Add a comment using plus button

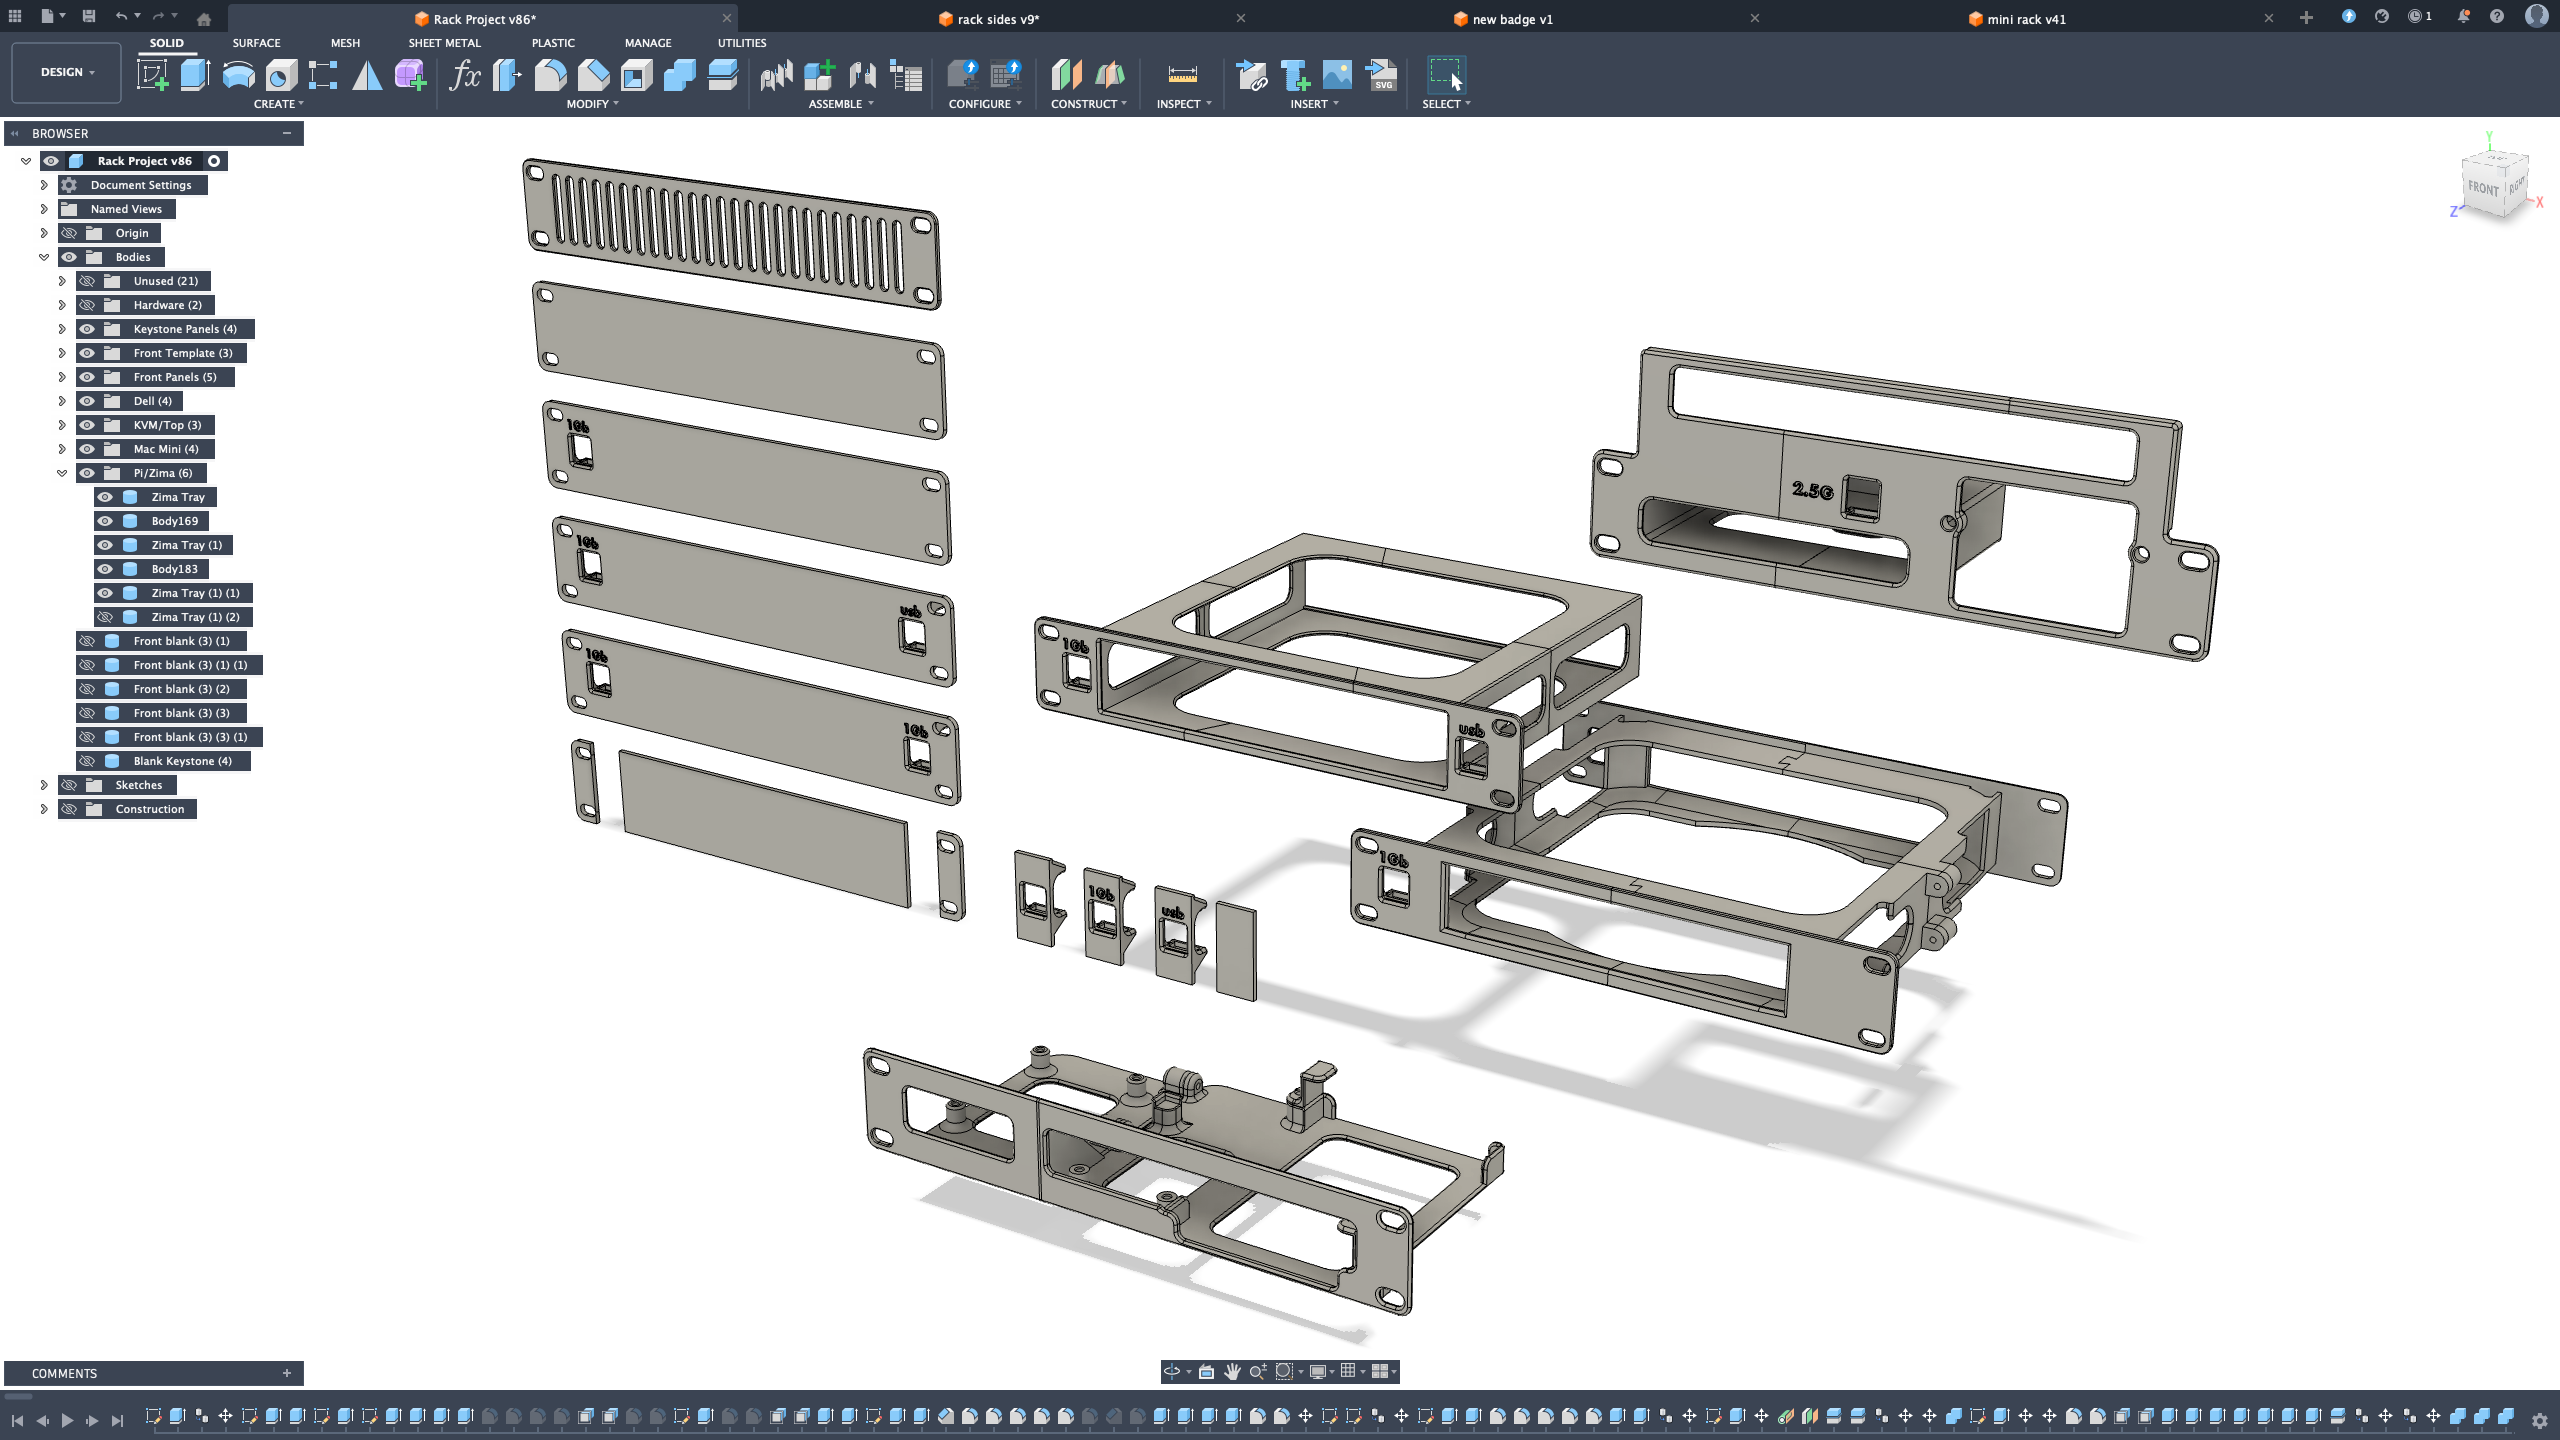click(287, 1373)
